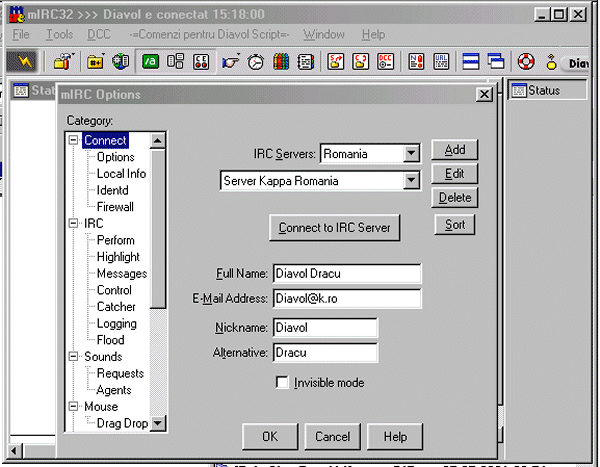Click the Full Name input field

347,273
